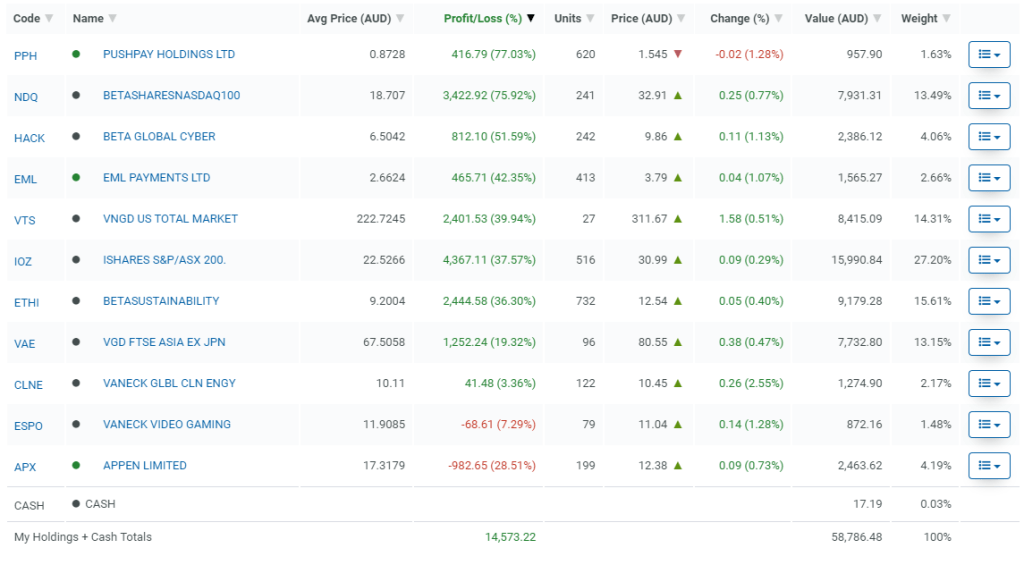Click VANECK VIDEO GAMING holding name
The width and height of the screenshot is (1024, 565).
(166, 425)
